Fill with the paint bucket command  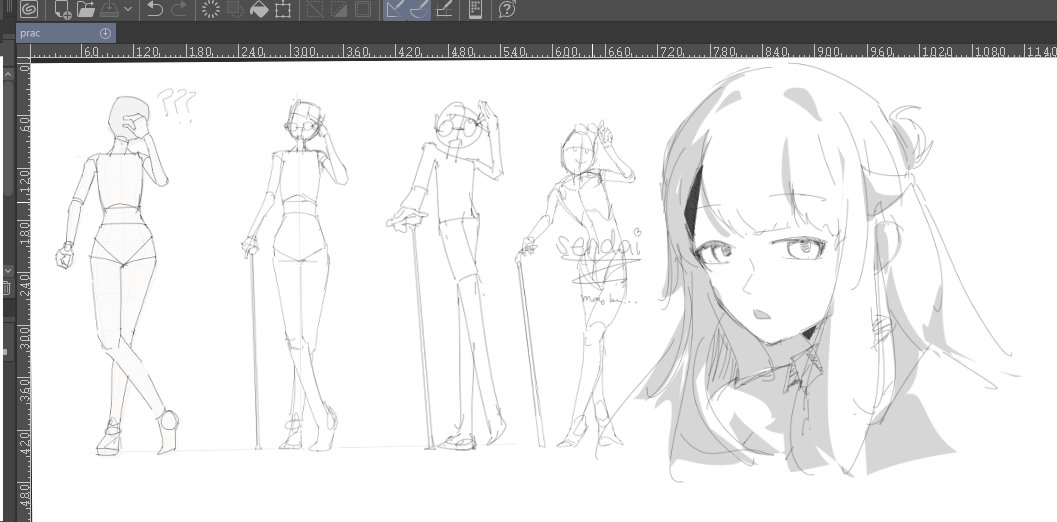(260, 9)
